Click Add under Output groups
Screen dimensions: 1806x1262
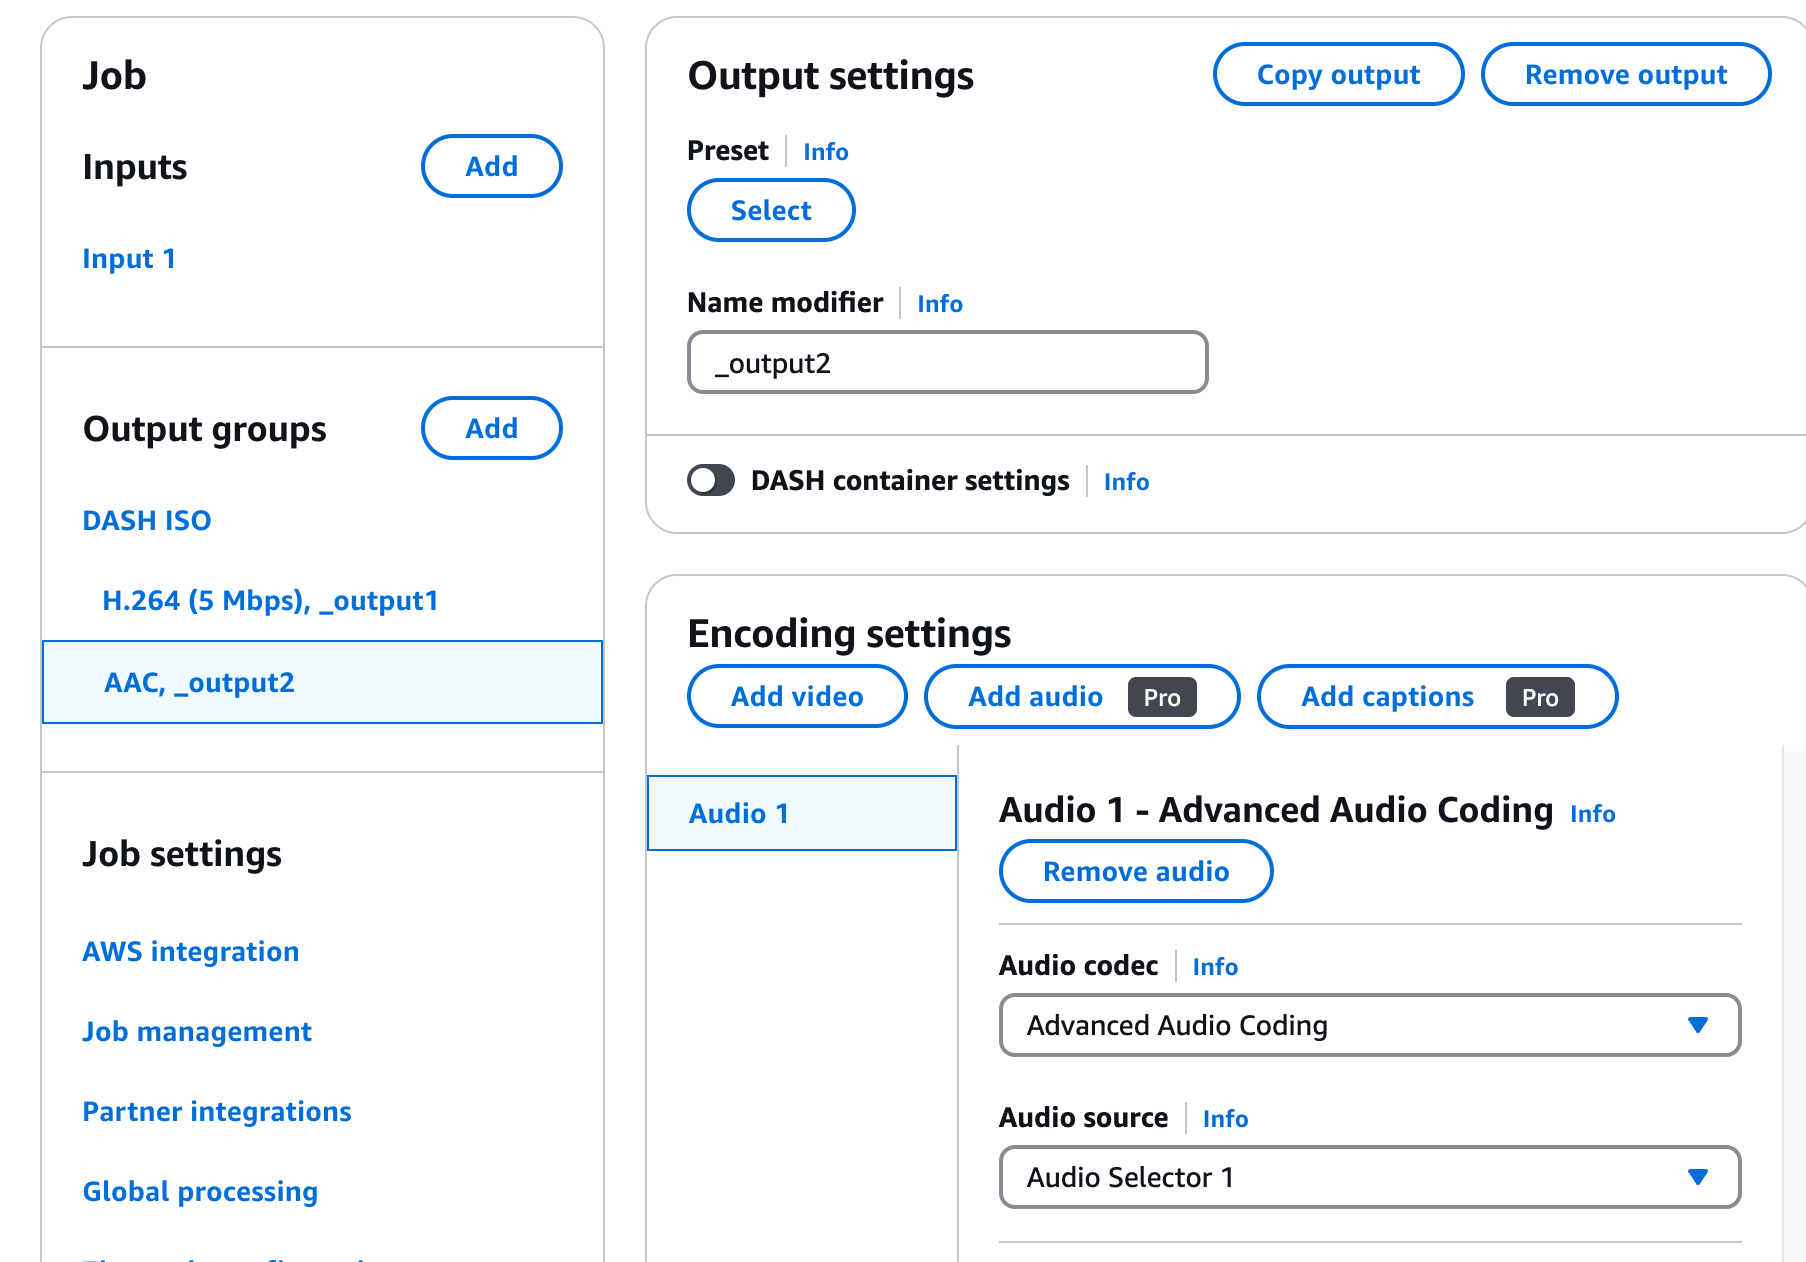tap(491, 428)
